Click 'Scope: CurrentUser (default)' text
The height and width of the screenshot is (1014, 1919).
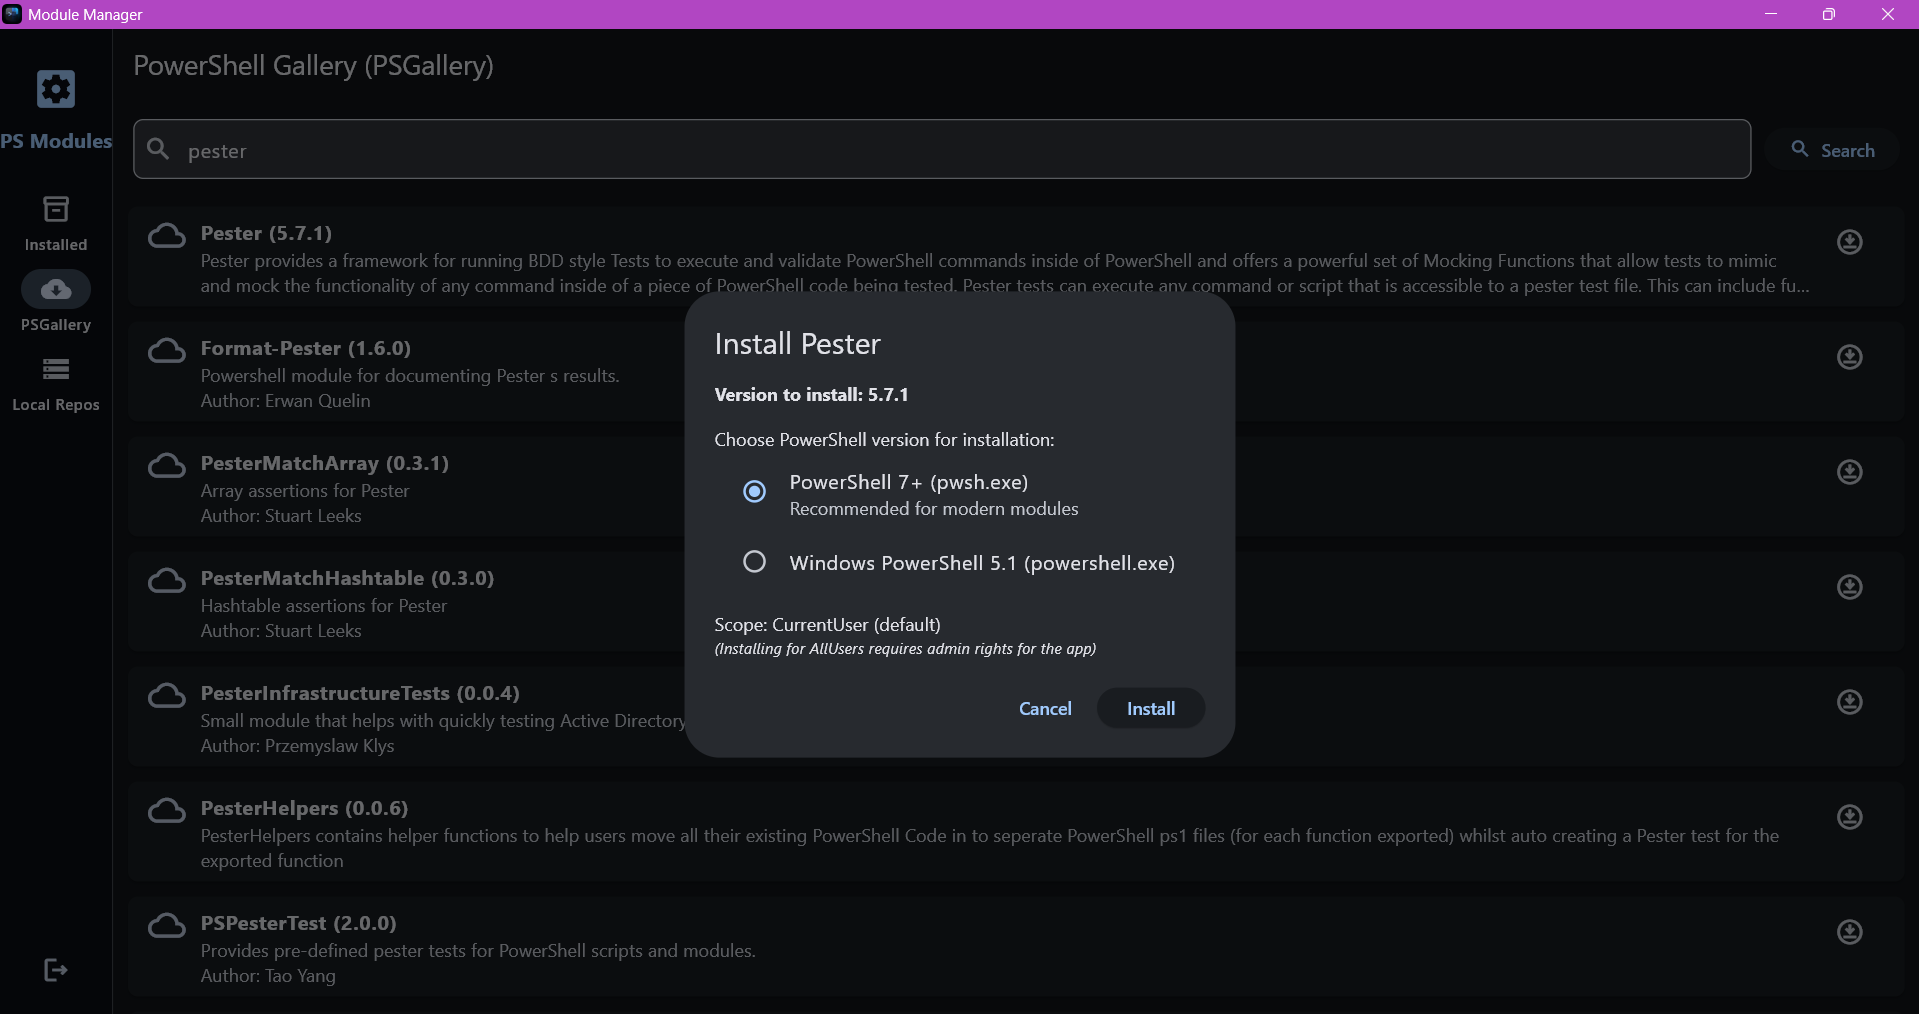(827, 625)
